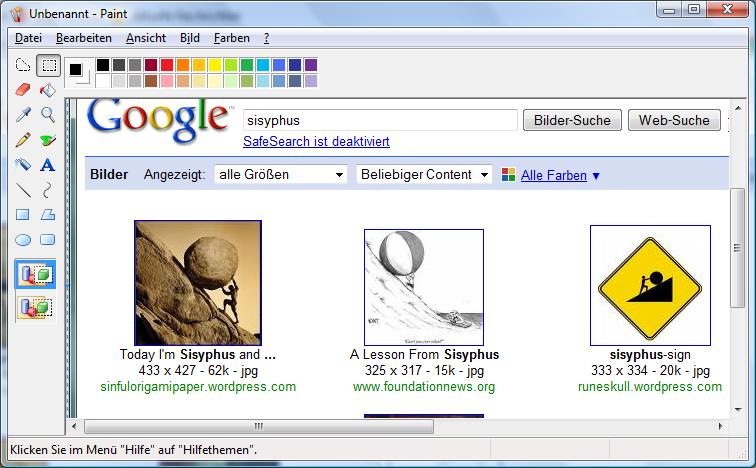This screenshot has height=468, width=756.
Task: Pick the straight Line tool
Action: pyautogui.click(x=23, y=190)
